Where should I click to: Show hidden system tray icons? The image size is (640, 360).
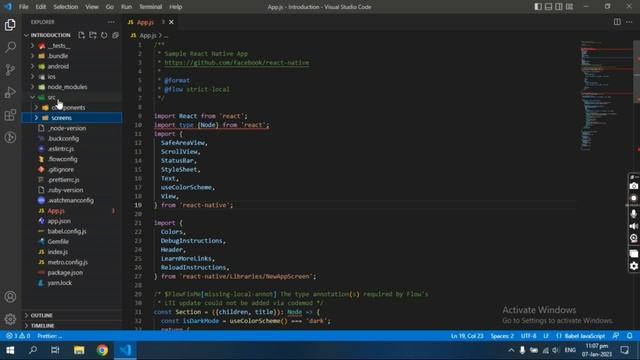click(x=511, y=350)
